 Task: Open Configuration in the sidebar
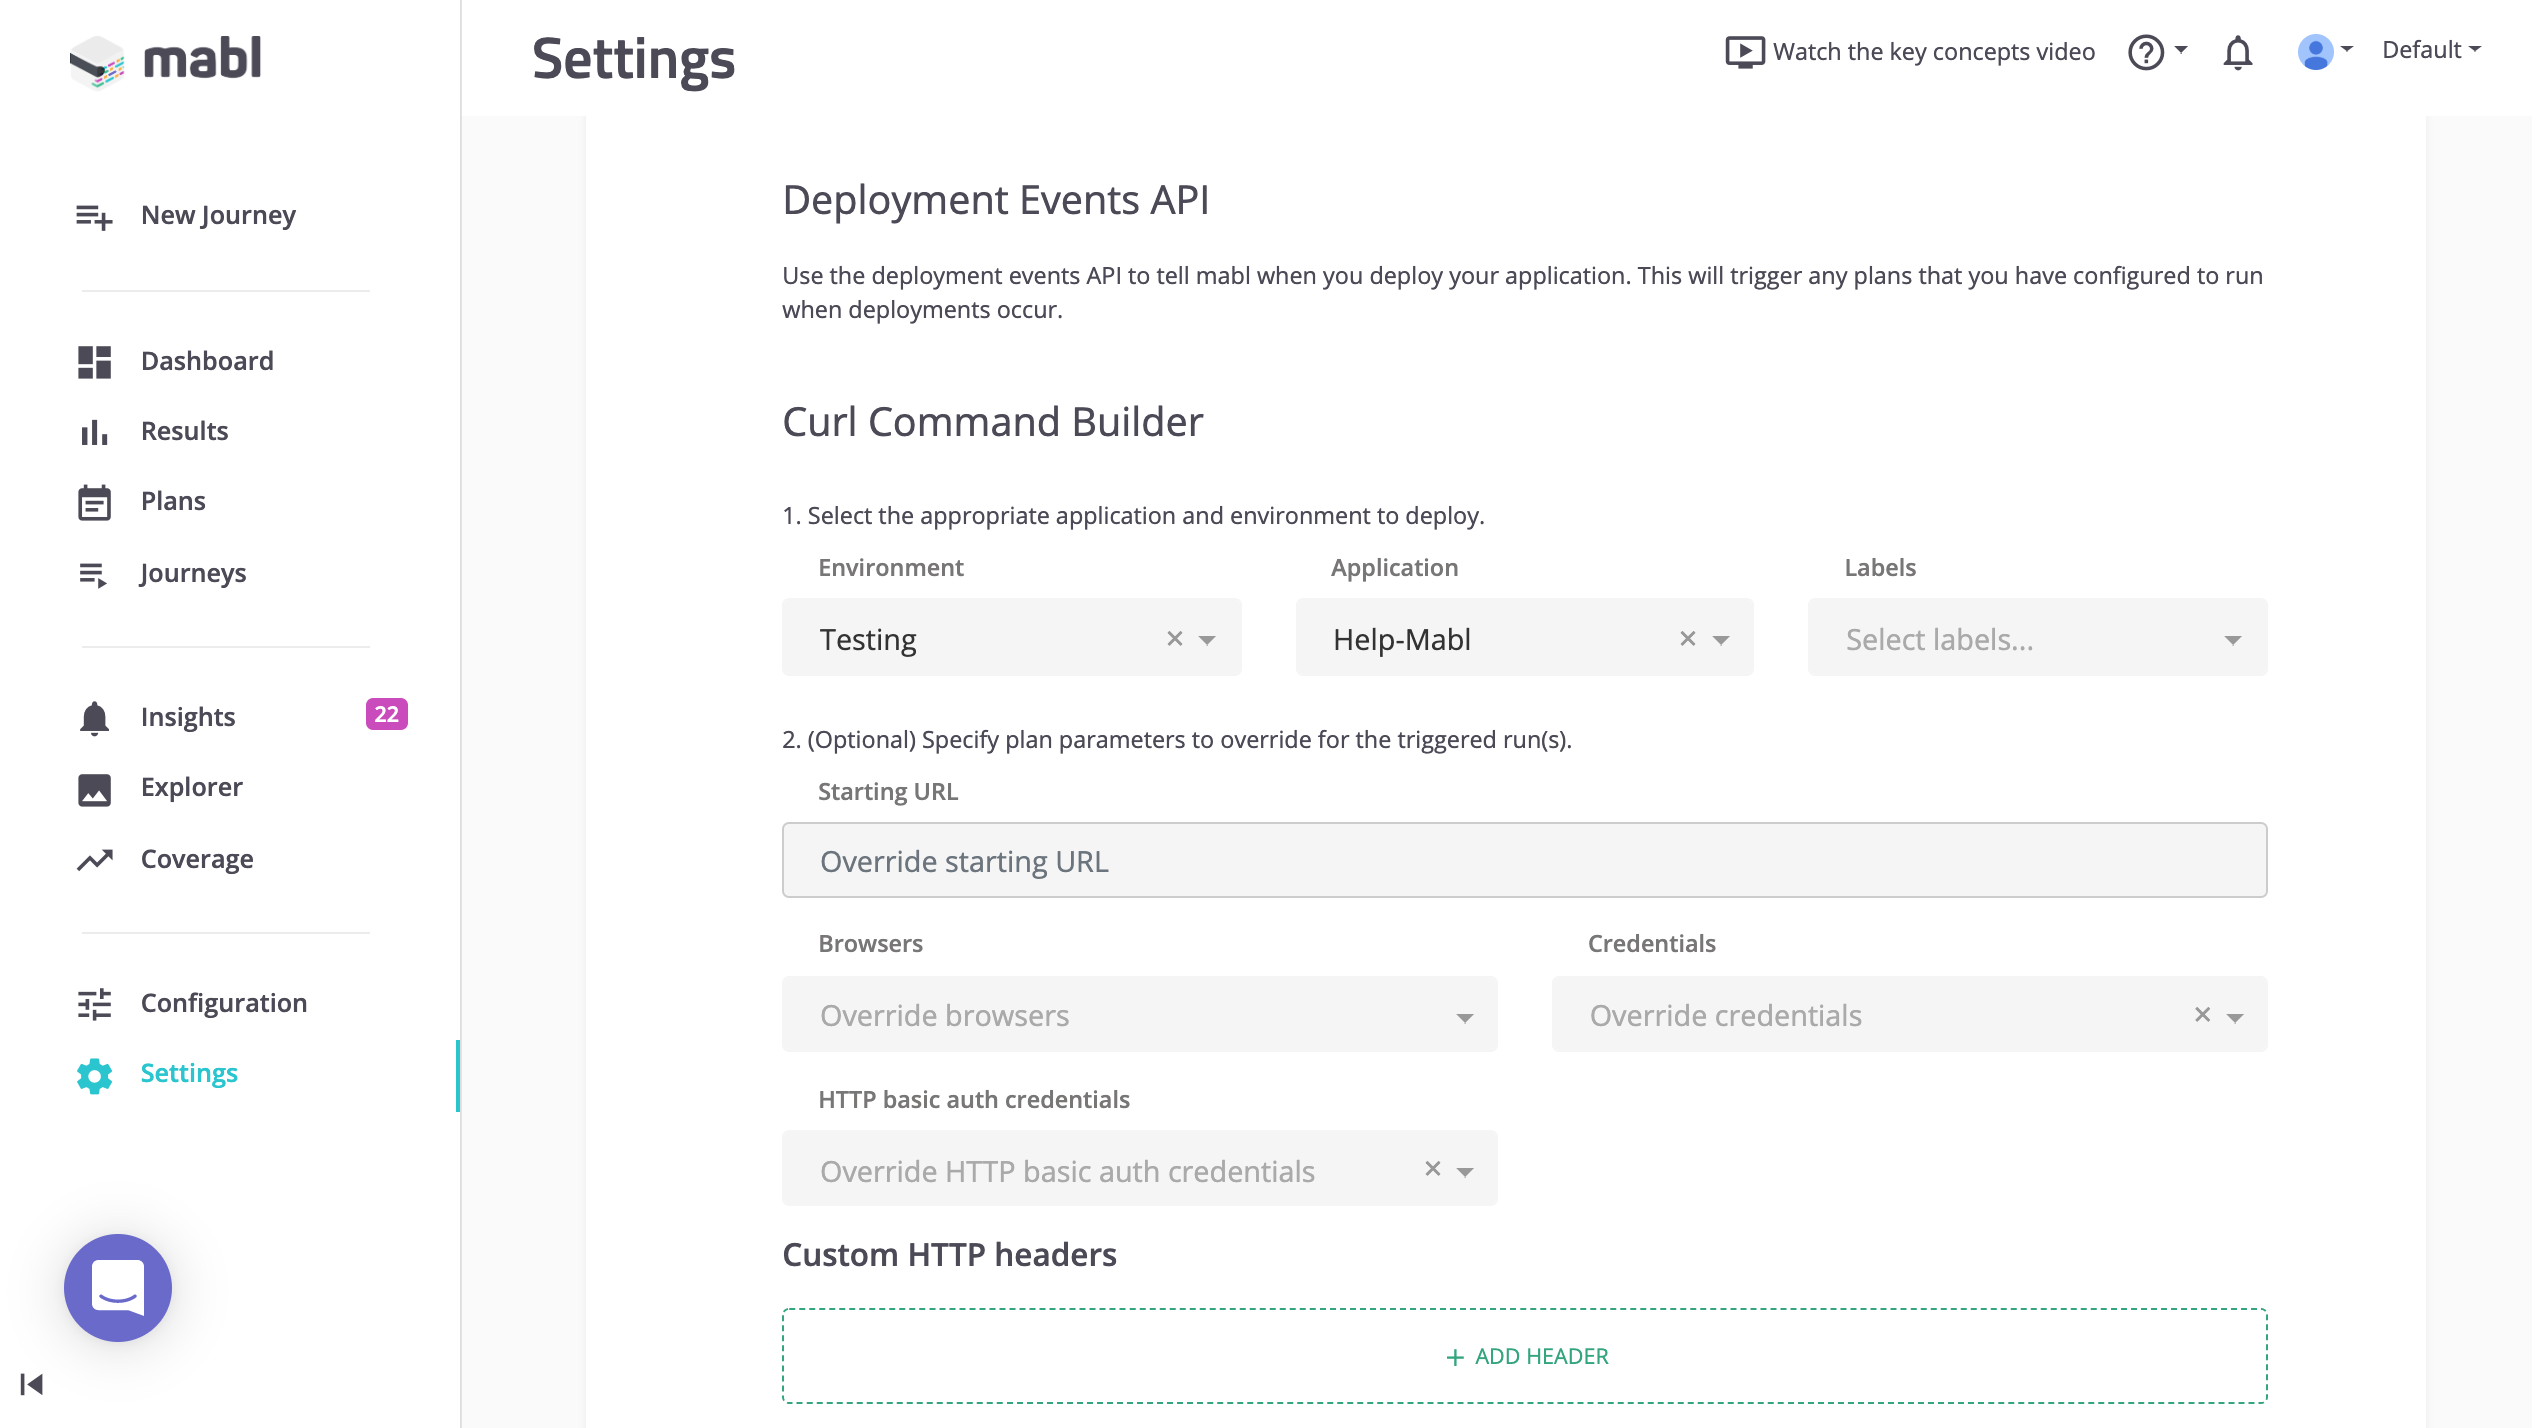coord(223,1003)
